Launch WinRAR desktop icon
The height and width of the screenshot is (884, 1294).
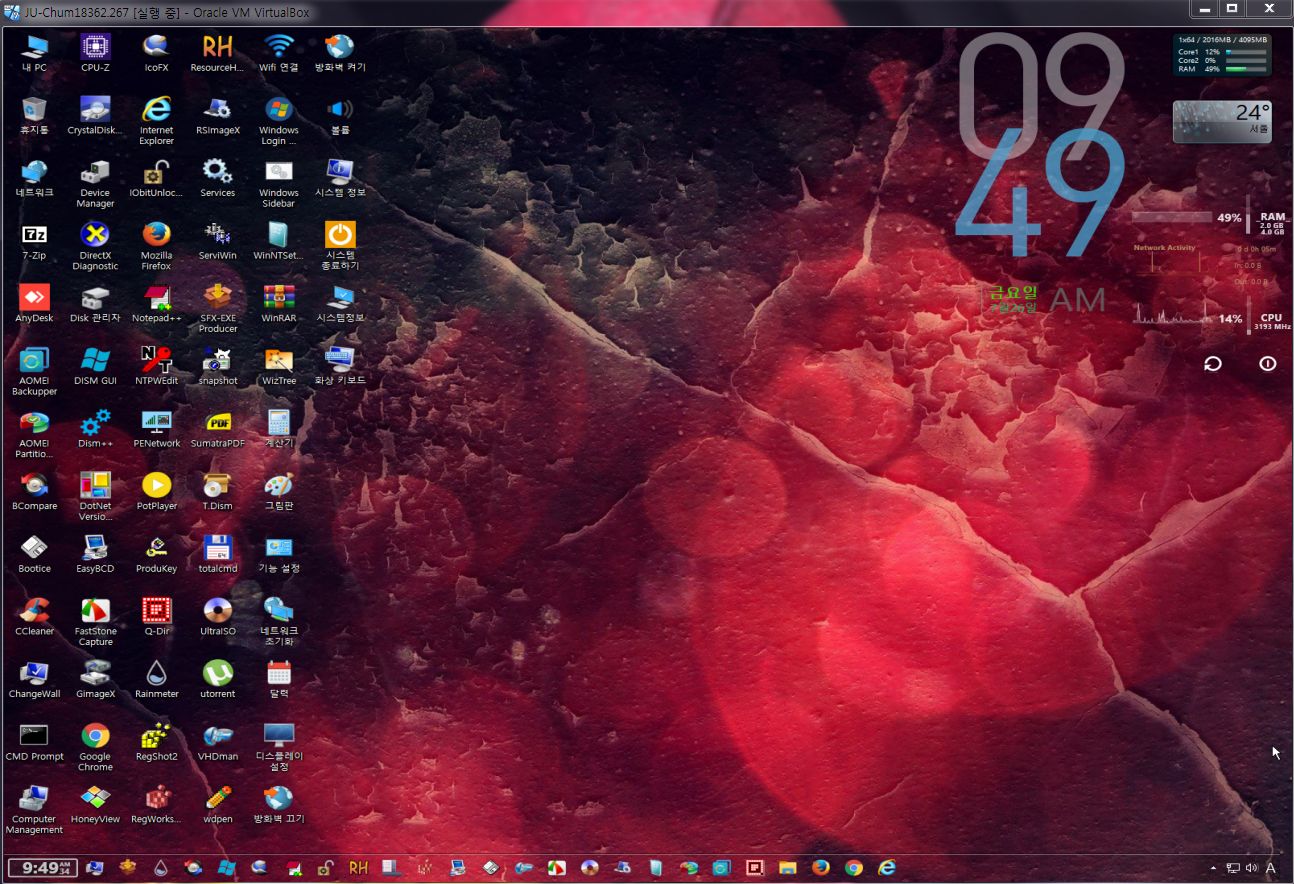(279, 303)
